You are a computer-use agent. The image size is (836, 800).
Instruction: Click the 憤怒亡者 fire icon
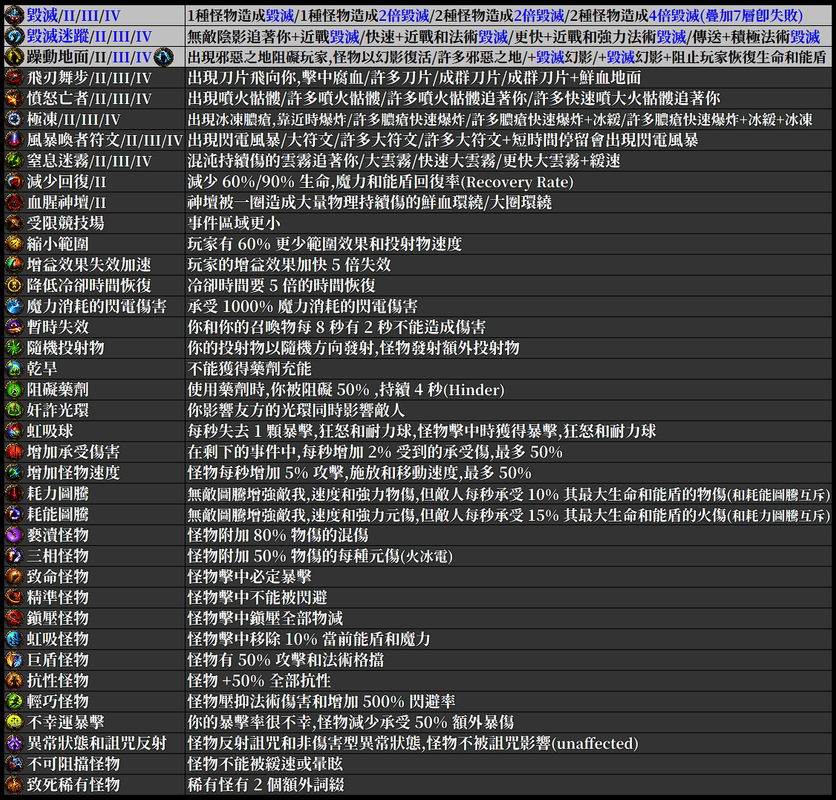click(14, 99)
